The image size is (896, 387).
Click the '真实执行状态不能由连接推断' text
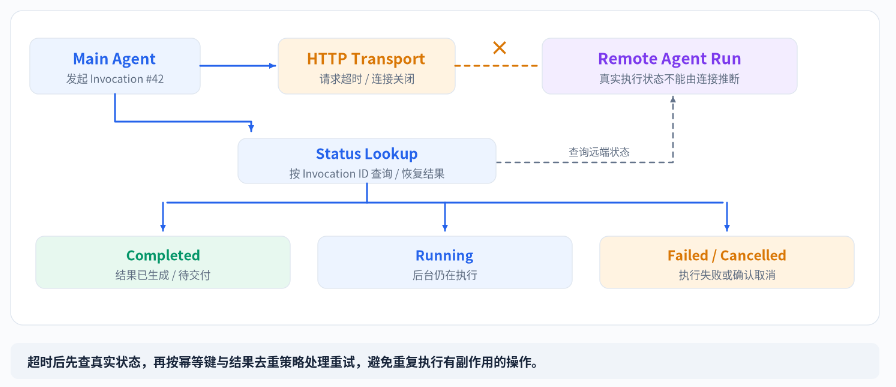(x=669, y=79)
